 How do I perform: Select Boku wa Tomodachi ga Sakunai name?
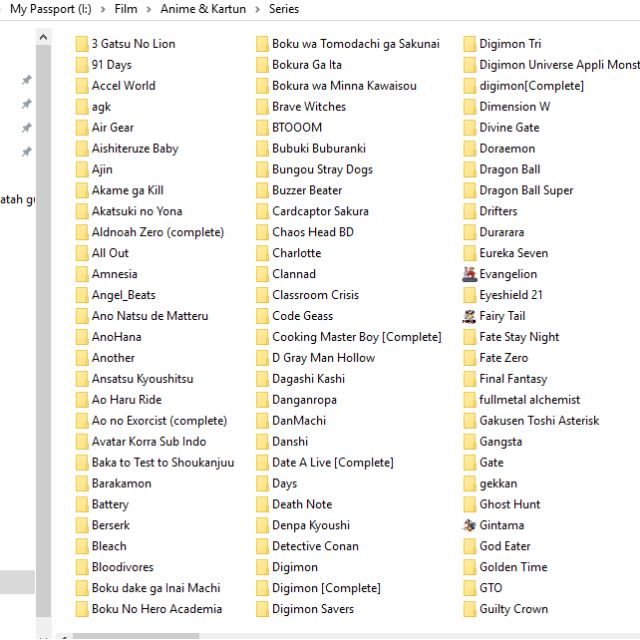point(356,44)
